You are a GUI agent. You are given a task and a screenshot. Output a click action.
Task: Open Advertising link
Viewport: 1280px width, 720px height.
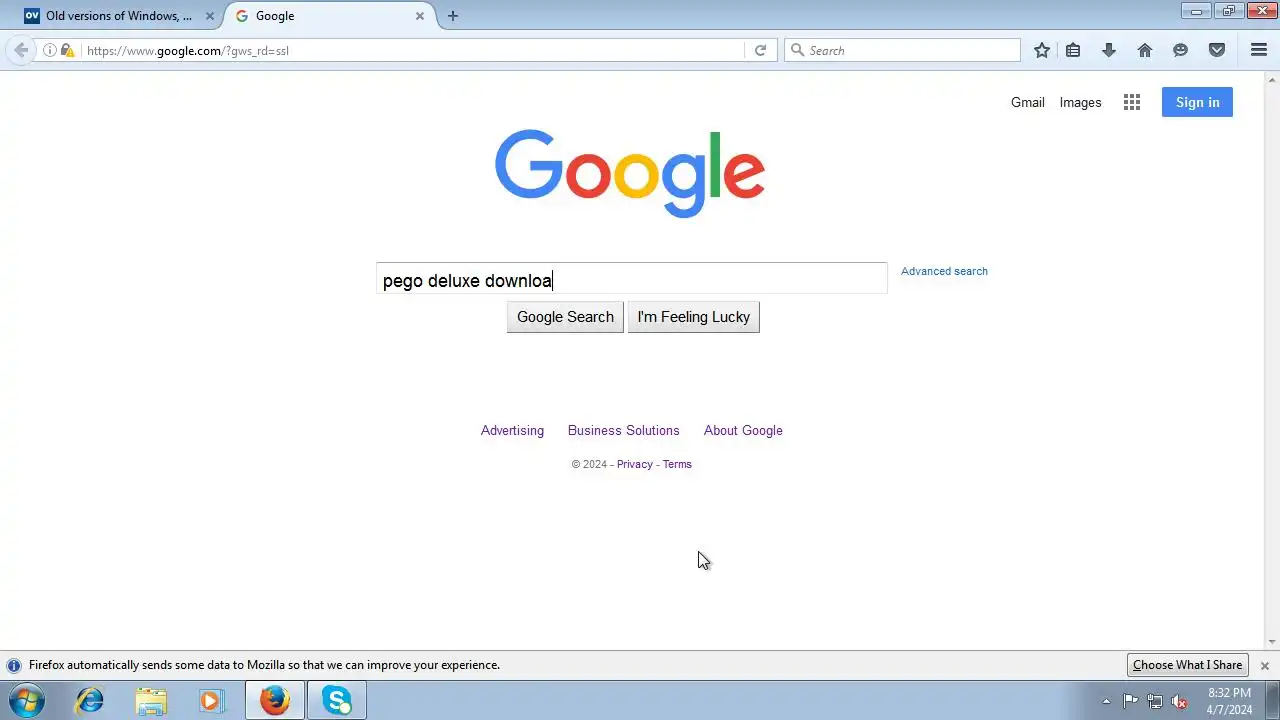(512, 430)
